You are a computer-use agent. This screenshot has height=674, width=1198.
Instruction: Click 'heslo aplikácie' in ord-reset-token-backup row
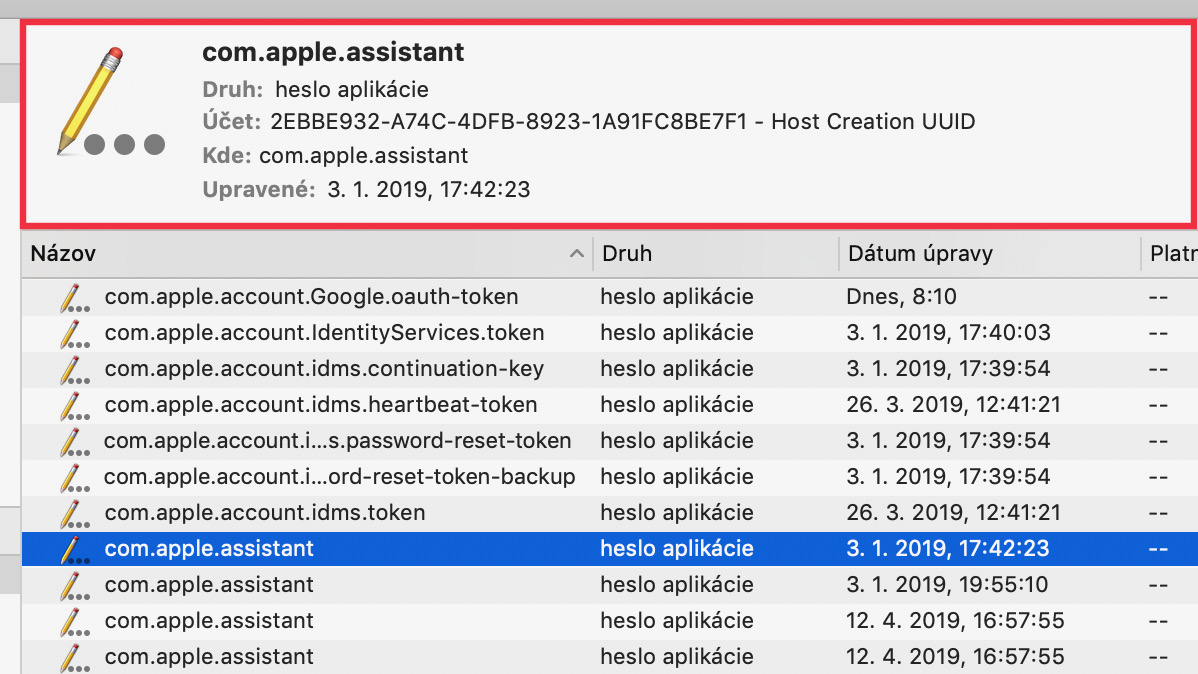click(677, 476)
